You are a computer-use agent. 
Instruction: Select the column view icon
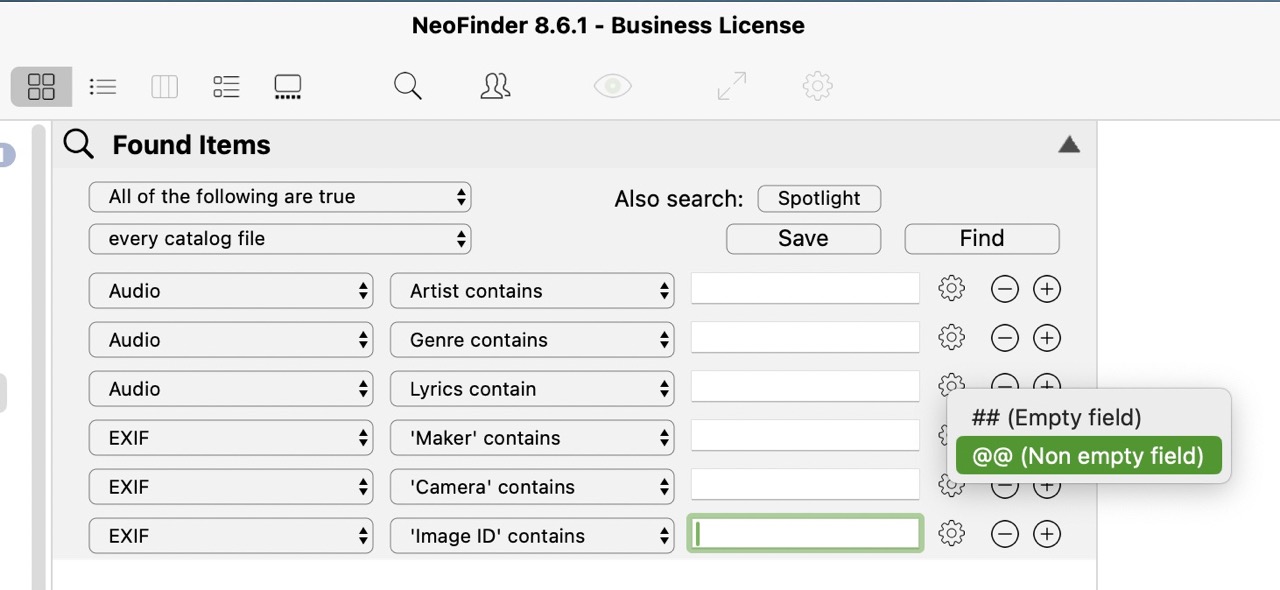pos(164,87)
